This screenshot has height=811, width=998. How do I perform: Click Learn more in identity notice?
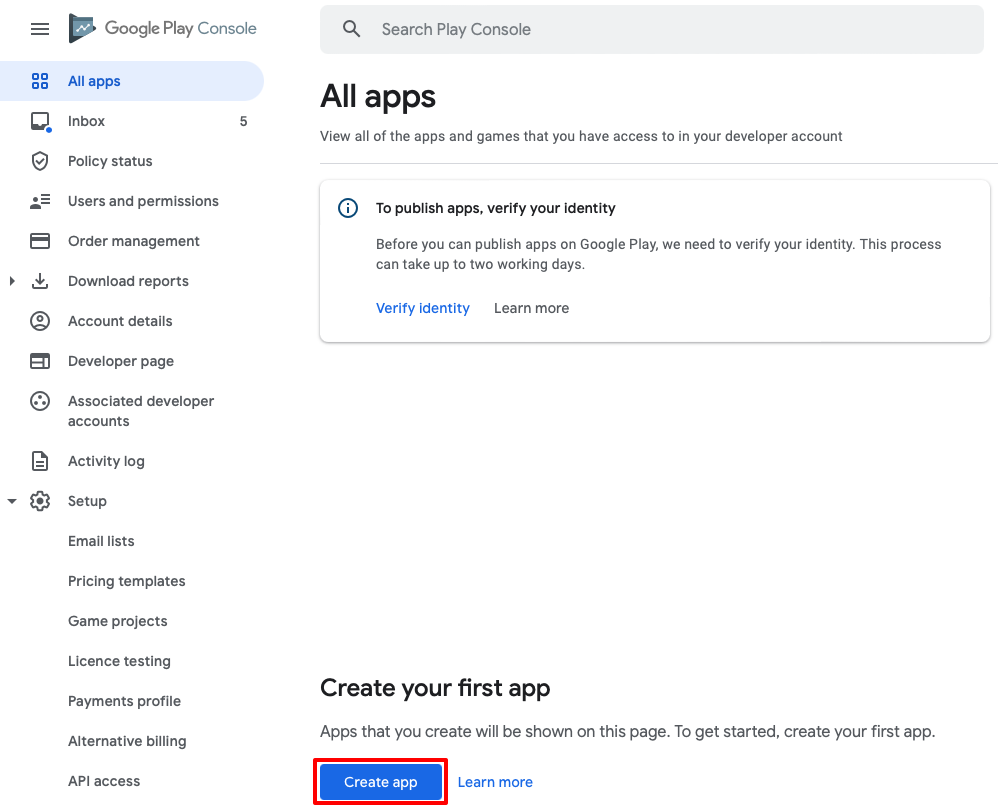tap(531, 308)
